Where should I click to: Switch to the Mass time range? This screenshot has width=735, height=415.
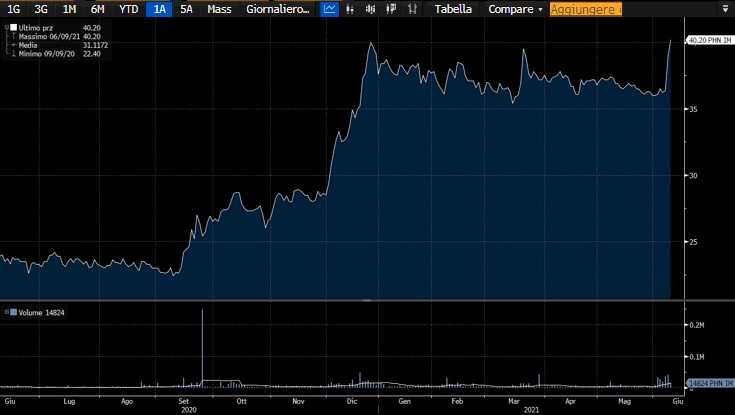(x=219, y=9)
